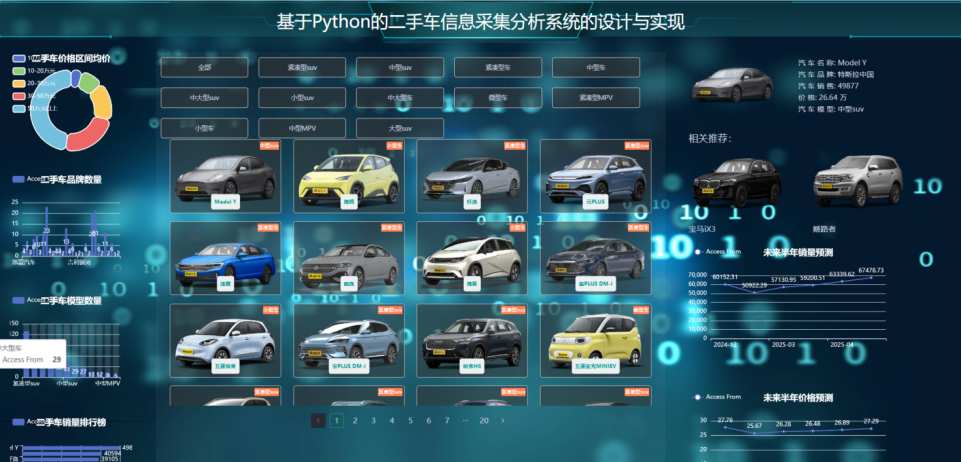The height and width of the screenshot is (462, 962).
Task: Go to page 5 in pagination
Action: pyautogui.click(x=410, y=420)
